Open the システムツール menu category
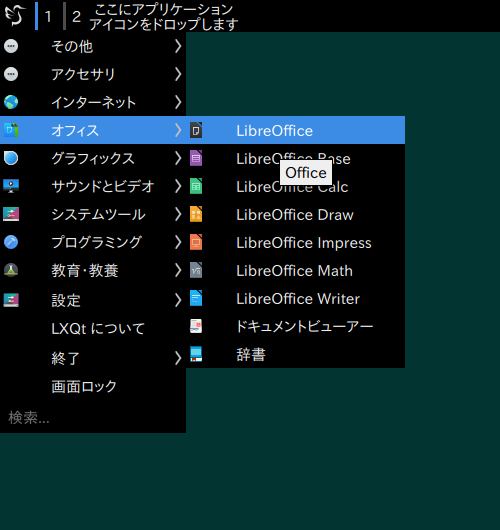500x530 pixels. tap(93, 214)
